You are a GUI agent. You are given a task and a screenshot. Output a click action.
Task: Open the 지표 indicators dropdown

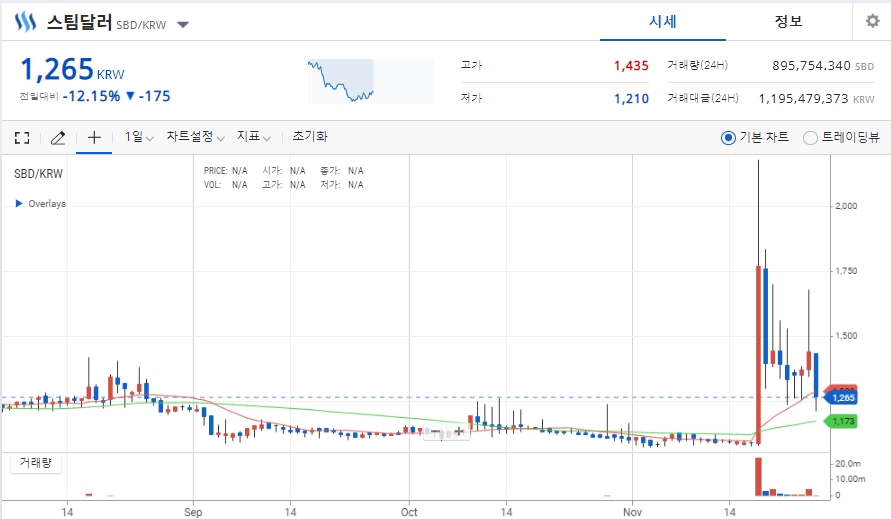click(x=254, y=137)
